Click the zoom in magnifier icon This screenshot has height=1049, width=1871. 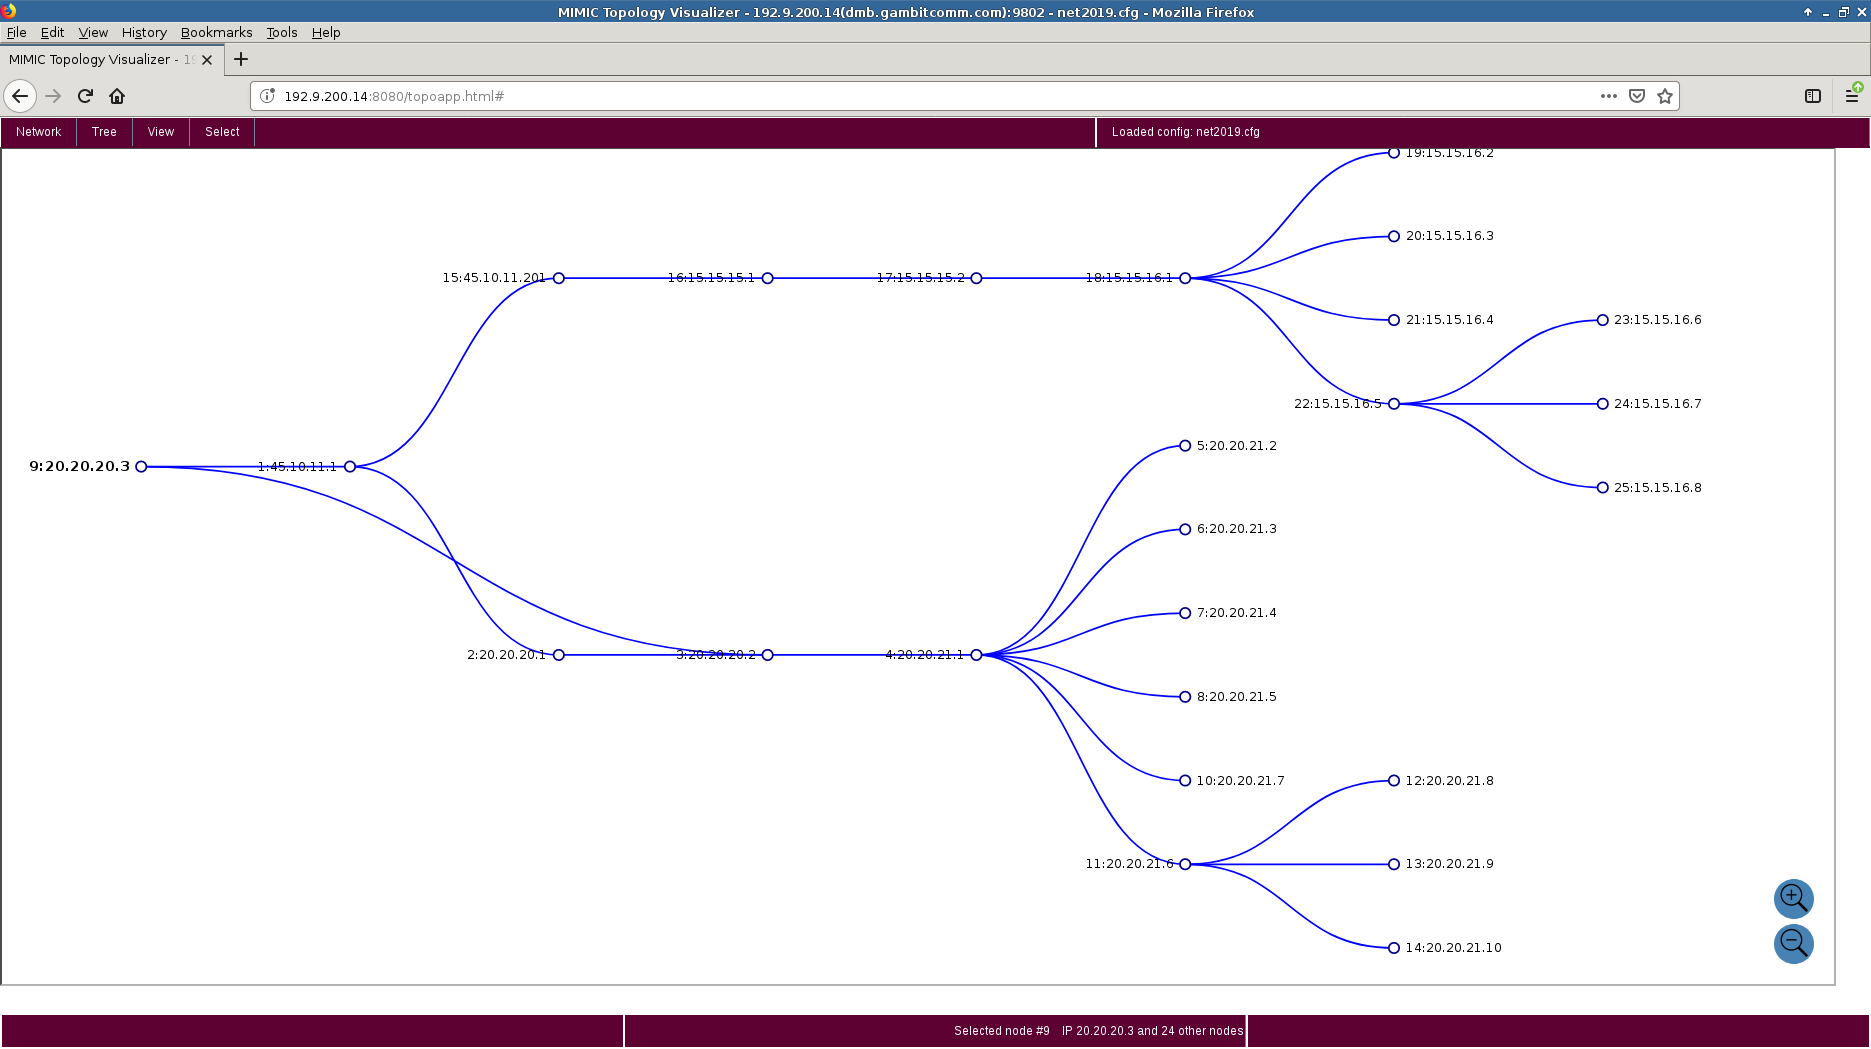pos(1792,898)
